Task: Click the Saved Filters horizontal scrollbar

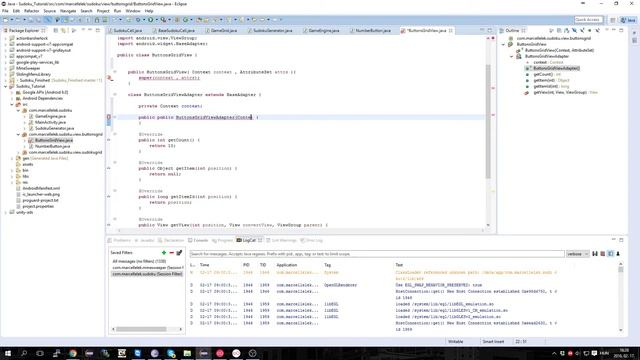Action: tap(141, 329)
